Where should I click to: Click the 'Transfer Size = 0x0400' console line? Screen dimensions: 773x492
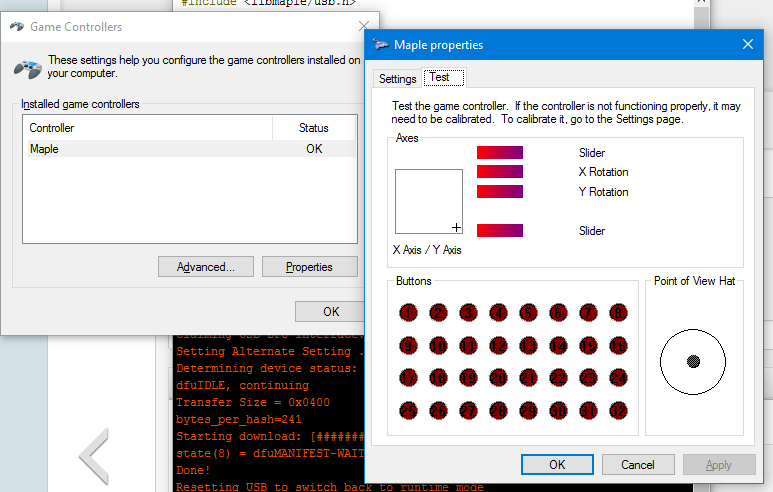coord(253,402)
